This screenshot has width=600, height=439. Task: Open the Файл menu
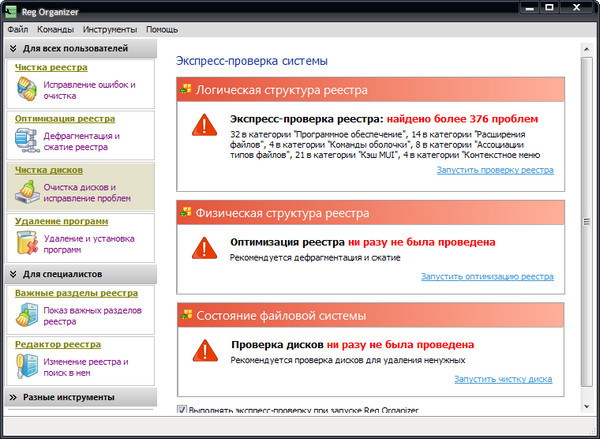click(x=17, y=30)
